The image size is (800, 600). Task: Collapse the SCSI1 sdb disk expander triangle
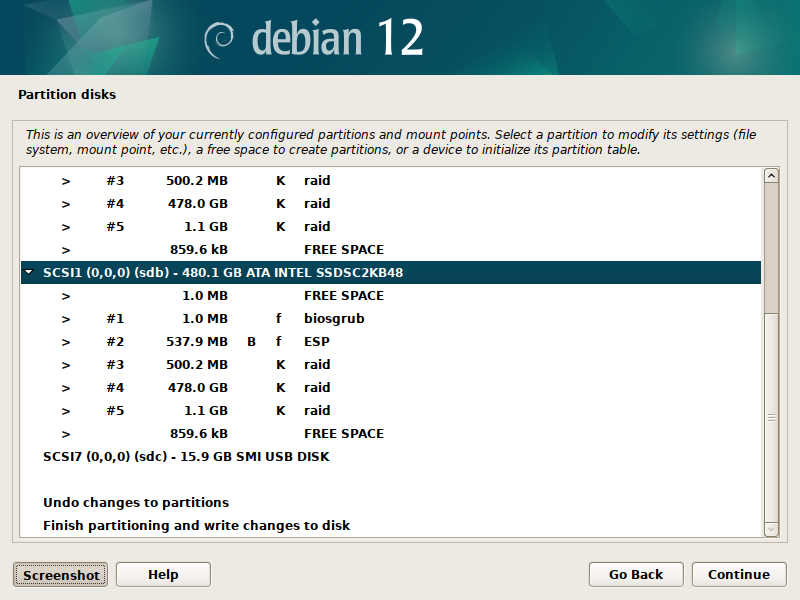(29, 272)
